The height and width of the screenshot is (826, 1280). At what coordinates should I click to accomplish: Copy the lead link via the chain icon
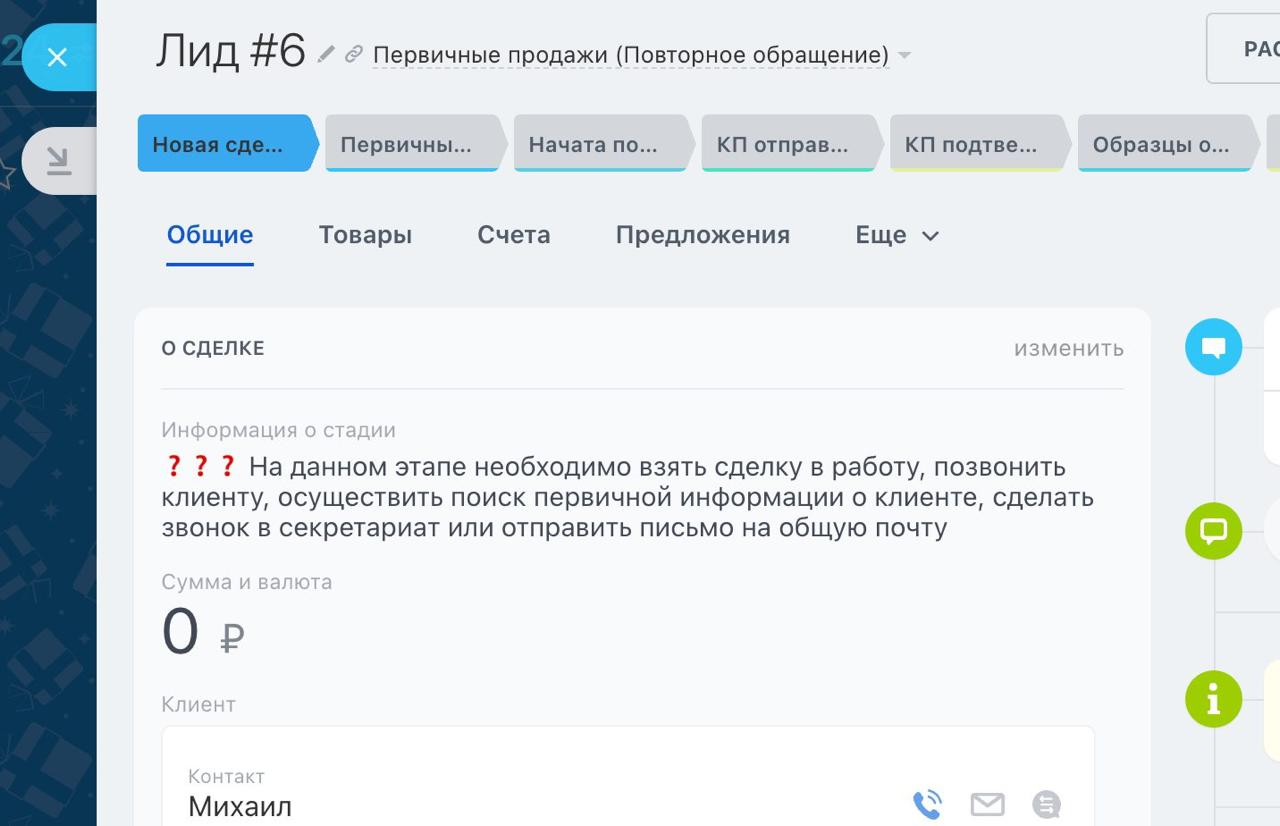[x=352, y=55]
